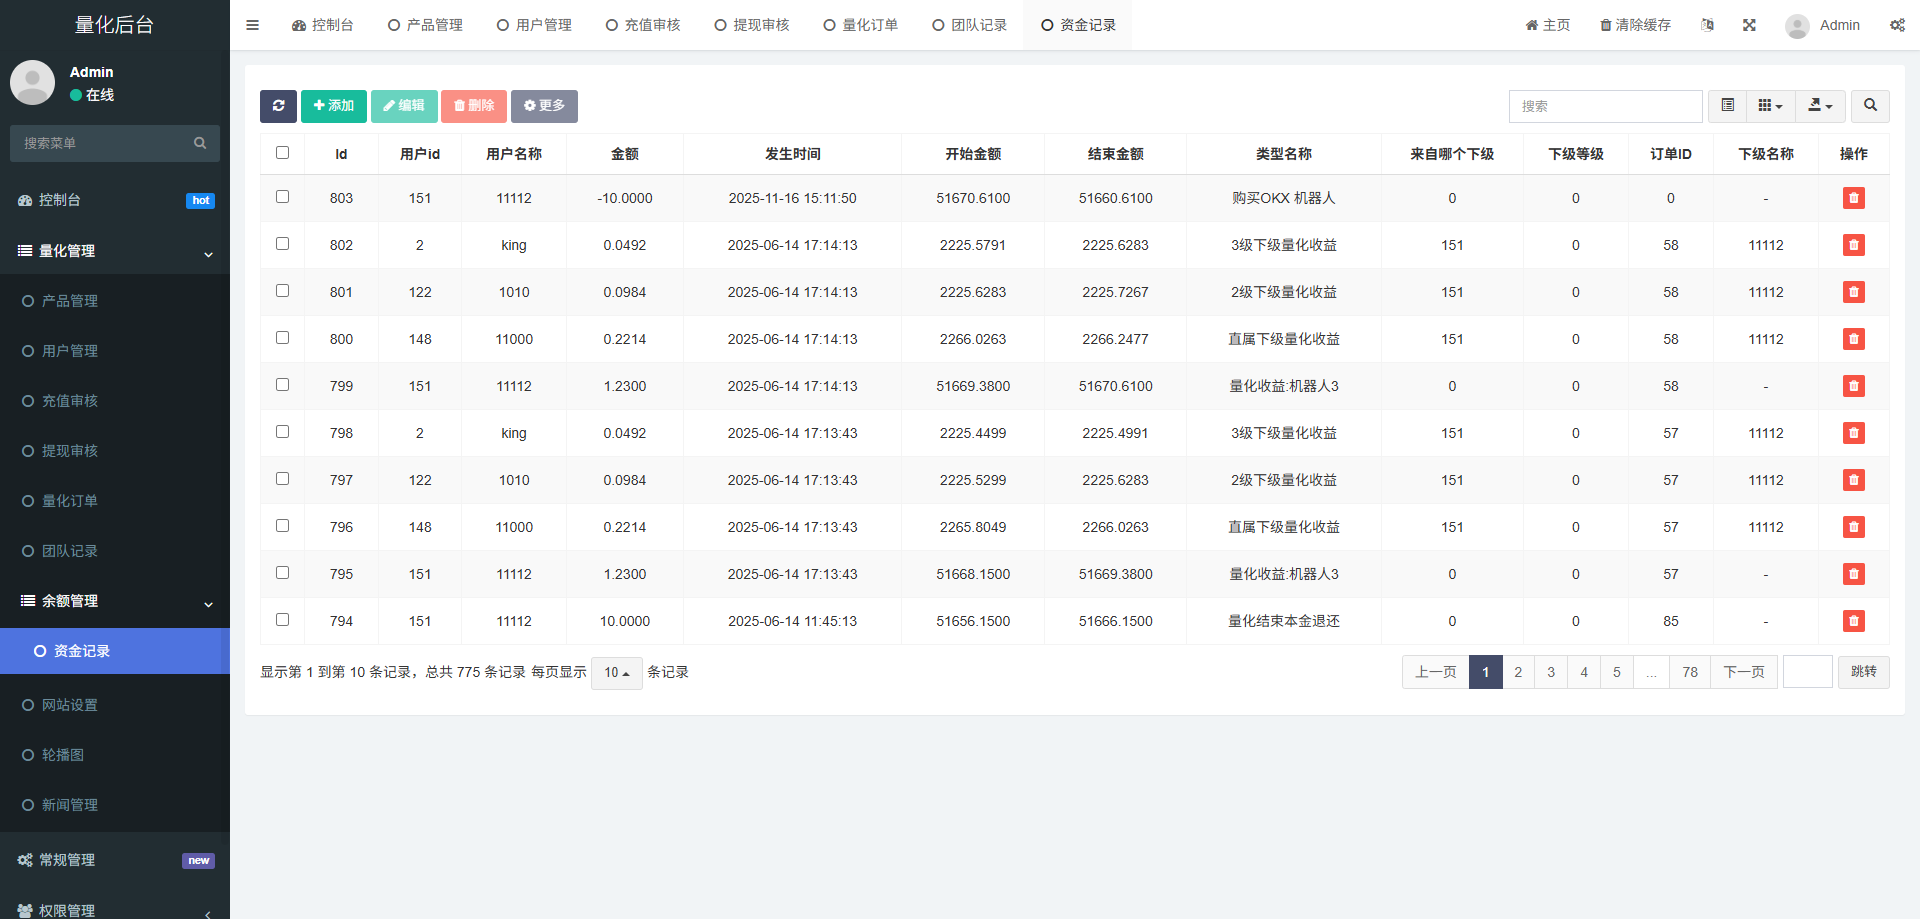Open 充值审核 in the sidebar menu
1920x919 pixels.
[70, 401]
